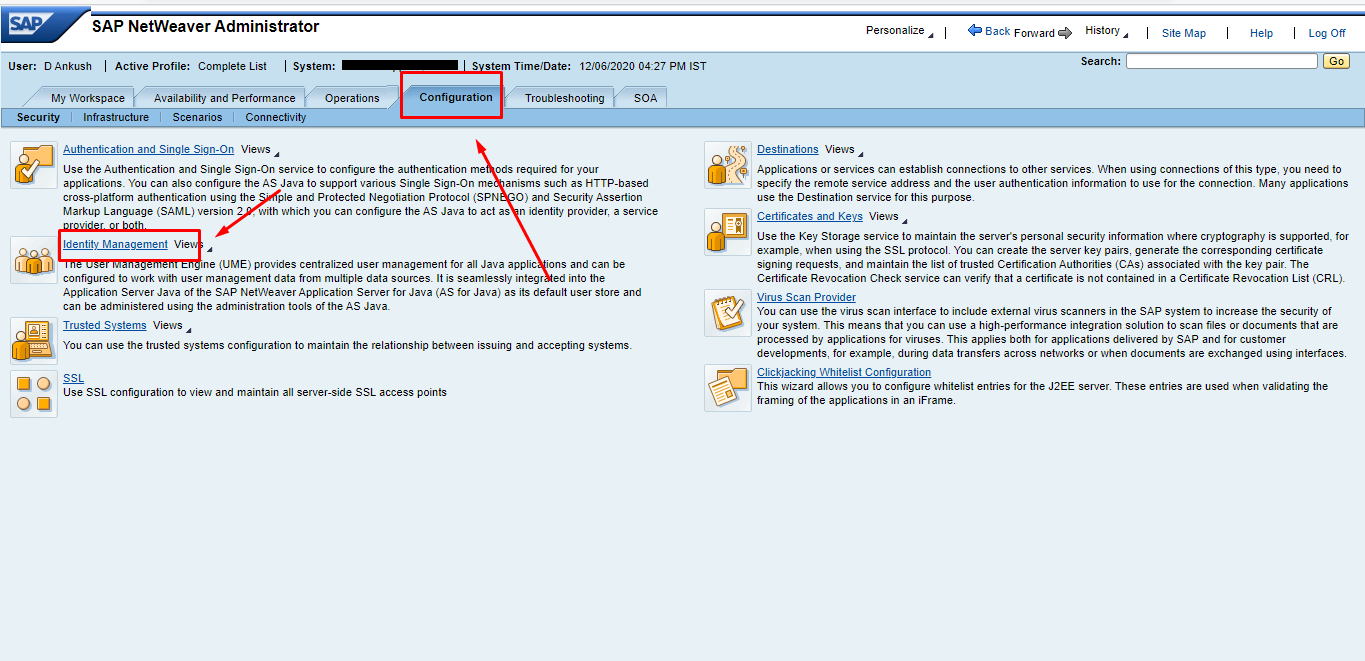Select the Security sub-tab

tap(38, 117)
